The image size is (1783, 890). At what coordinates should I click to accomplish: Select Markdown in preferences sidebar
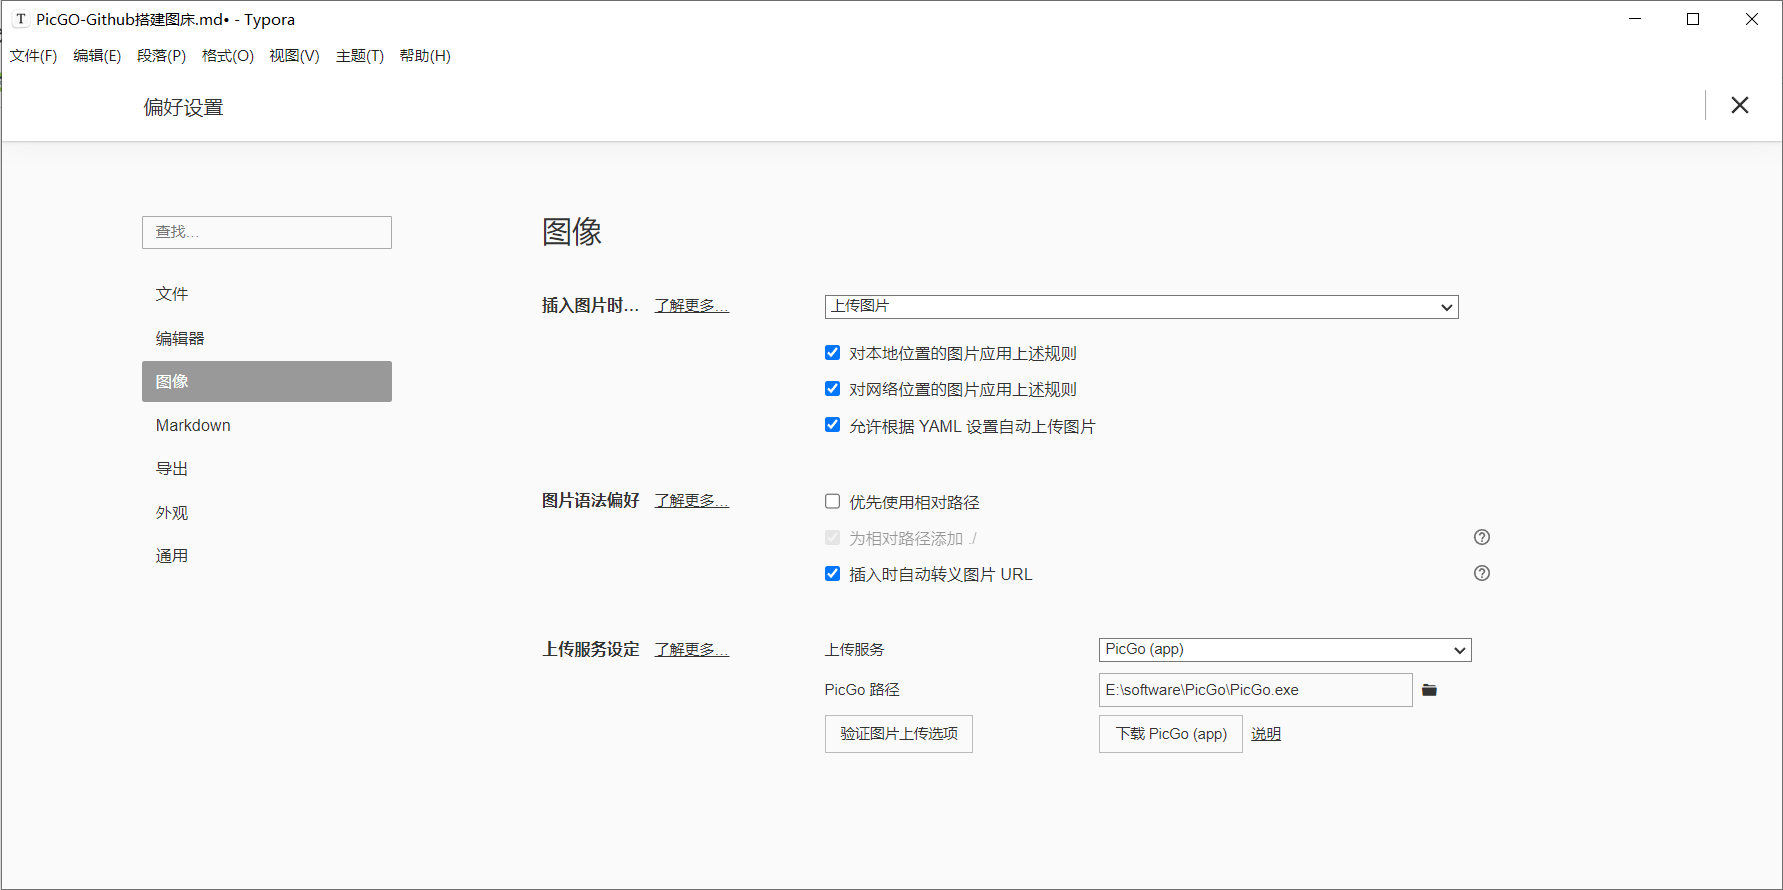[x=267, y=425]
